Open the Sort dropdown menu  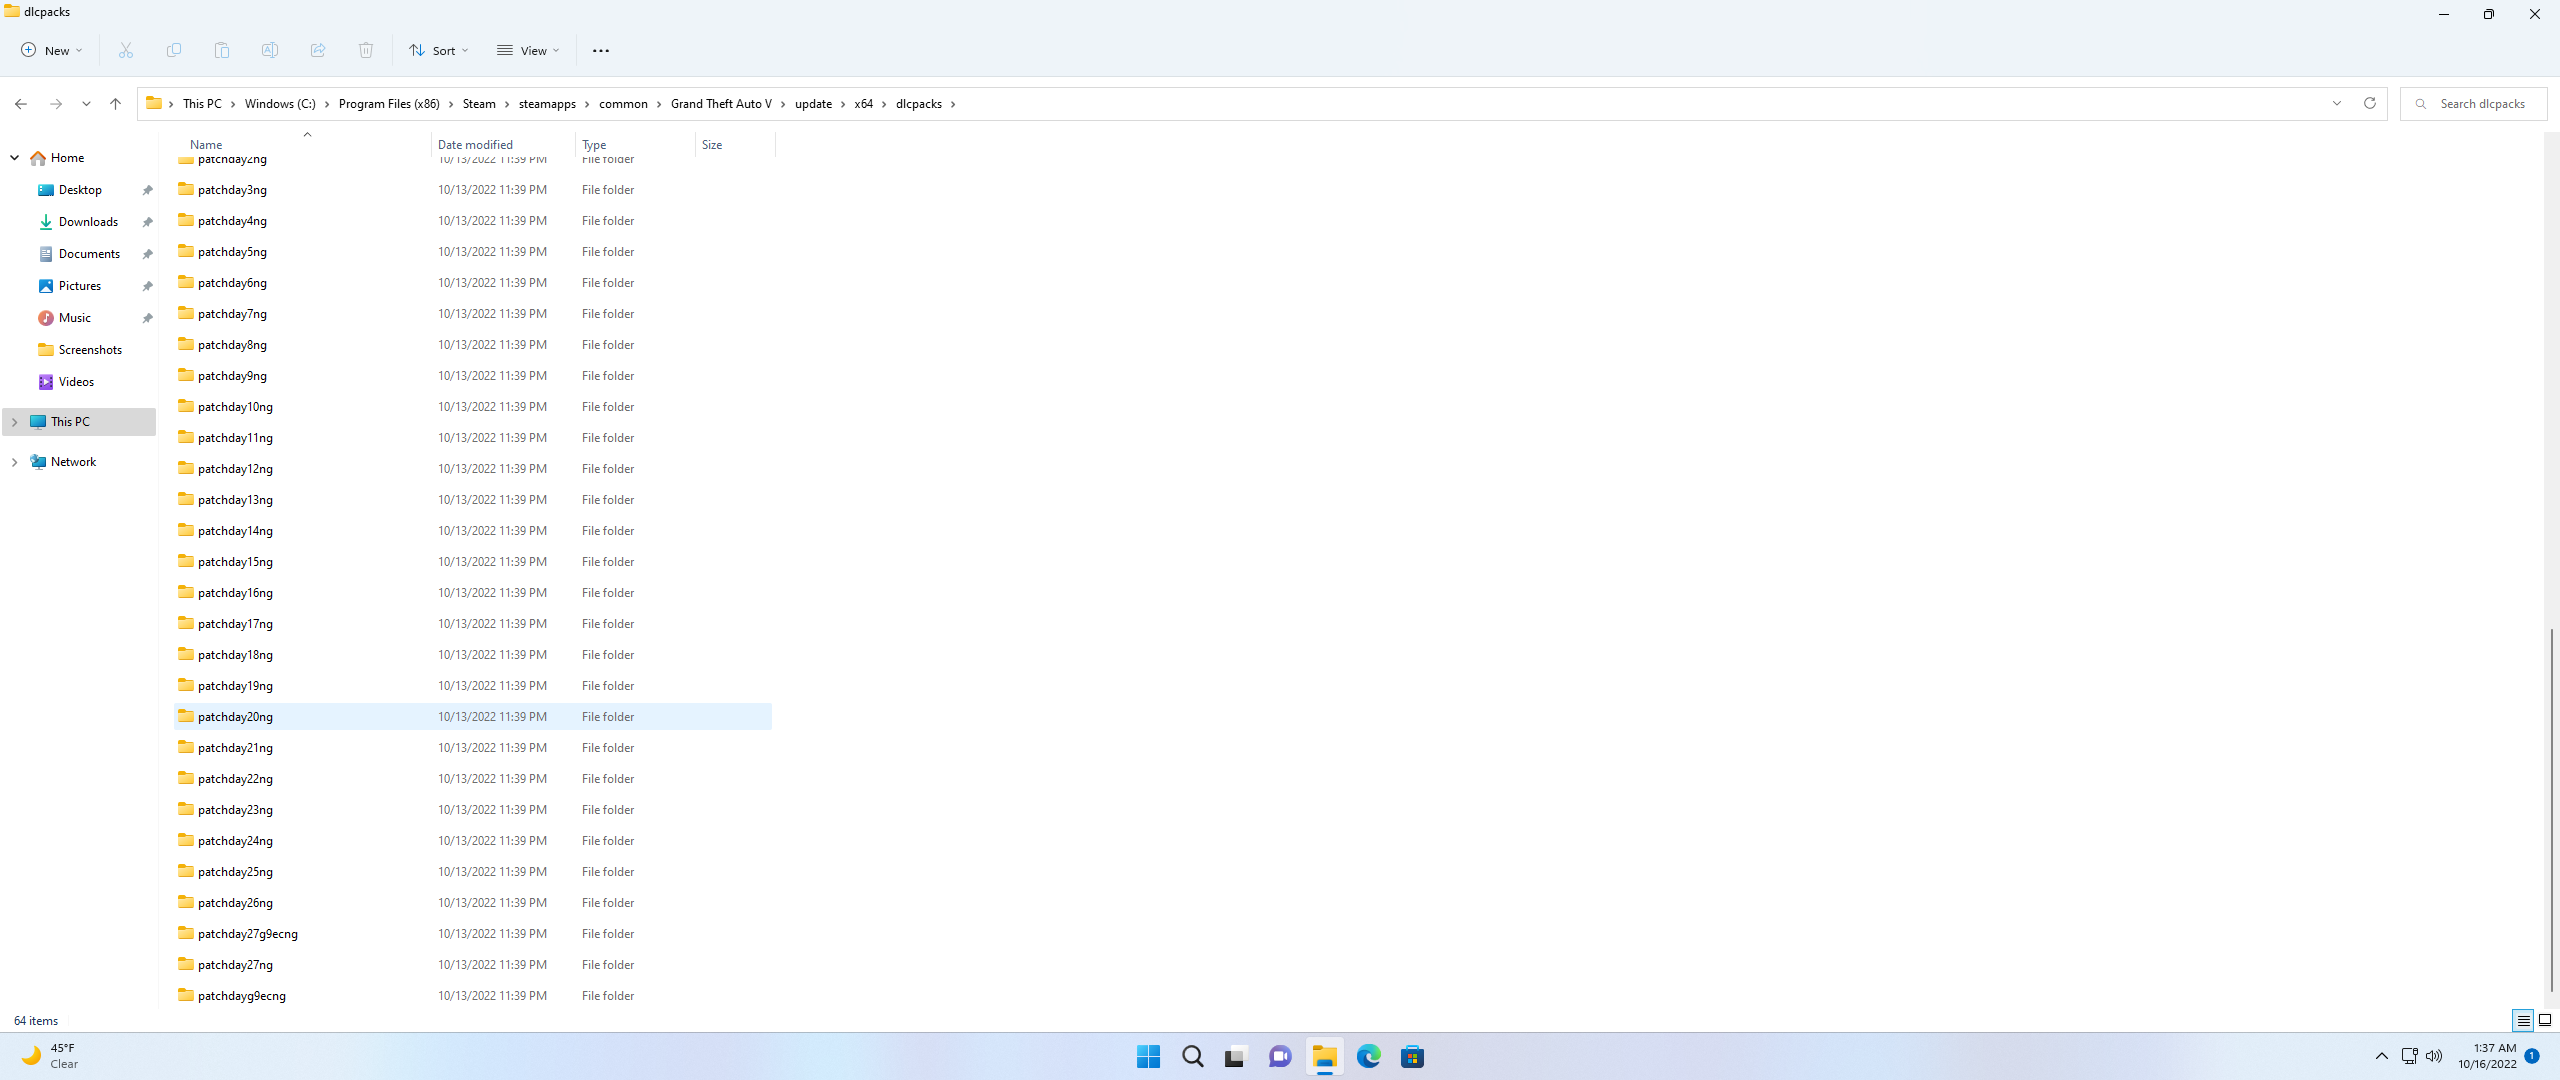[x=438, y=50]
